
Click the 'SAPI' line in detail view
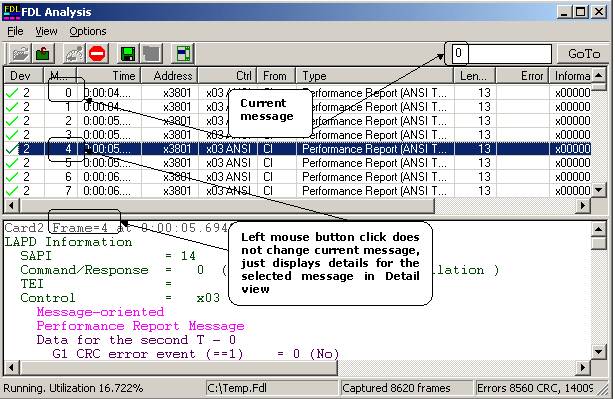point(108,256)
